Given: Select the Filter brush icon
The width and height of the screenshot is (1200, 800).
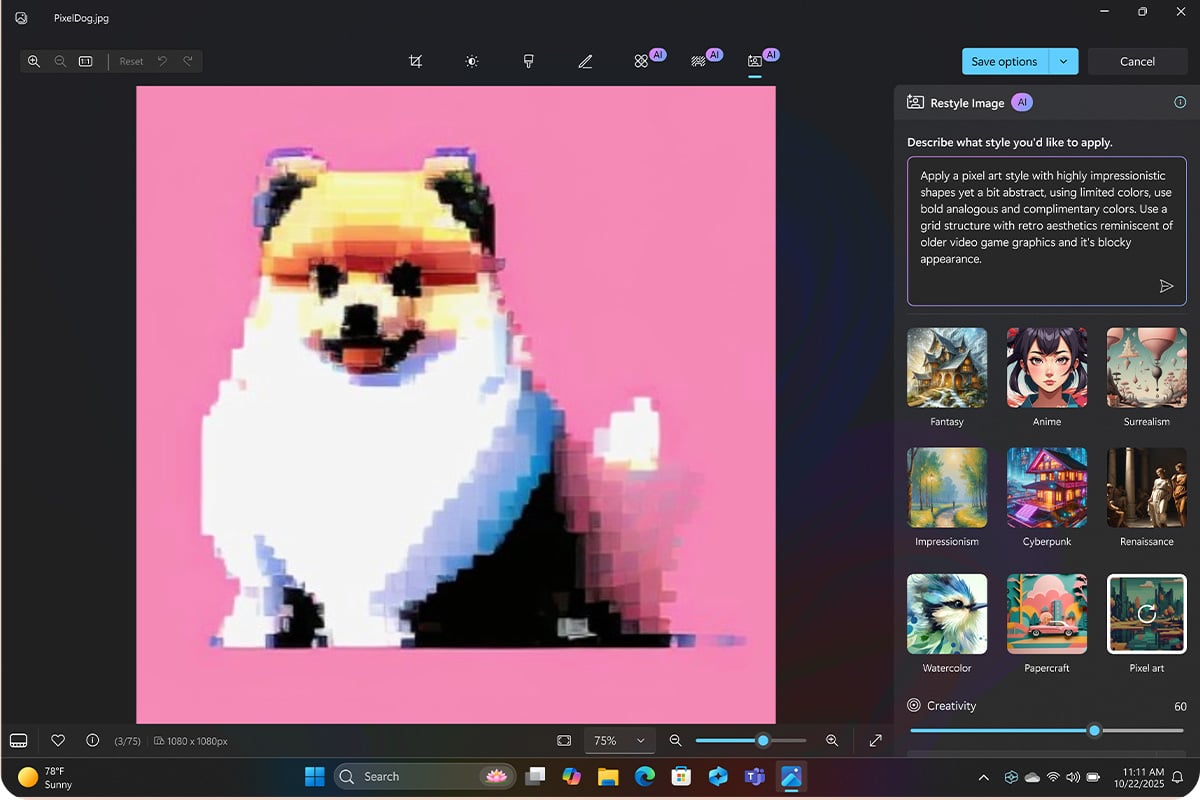Looking at the screenshot, I should 528,61.
